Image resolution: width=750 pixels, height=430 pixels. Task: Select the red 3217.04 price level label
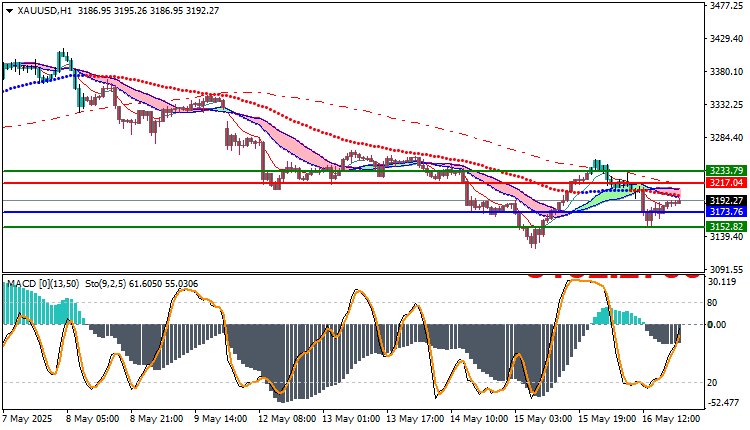click(727, 183)
